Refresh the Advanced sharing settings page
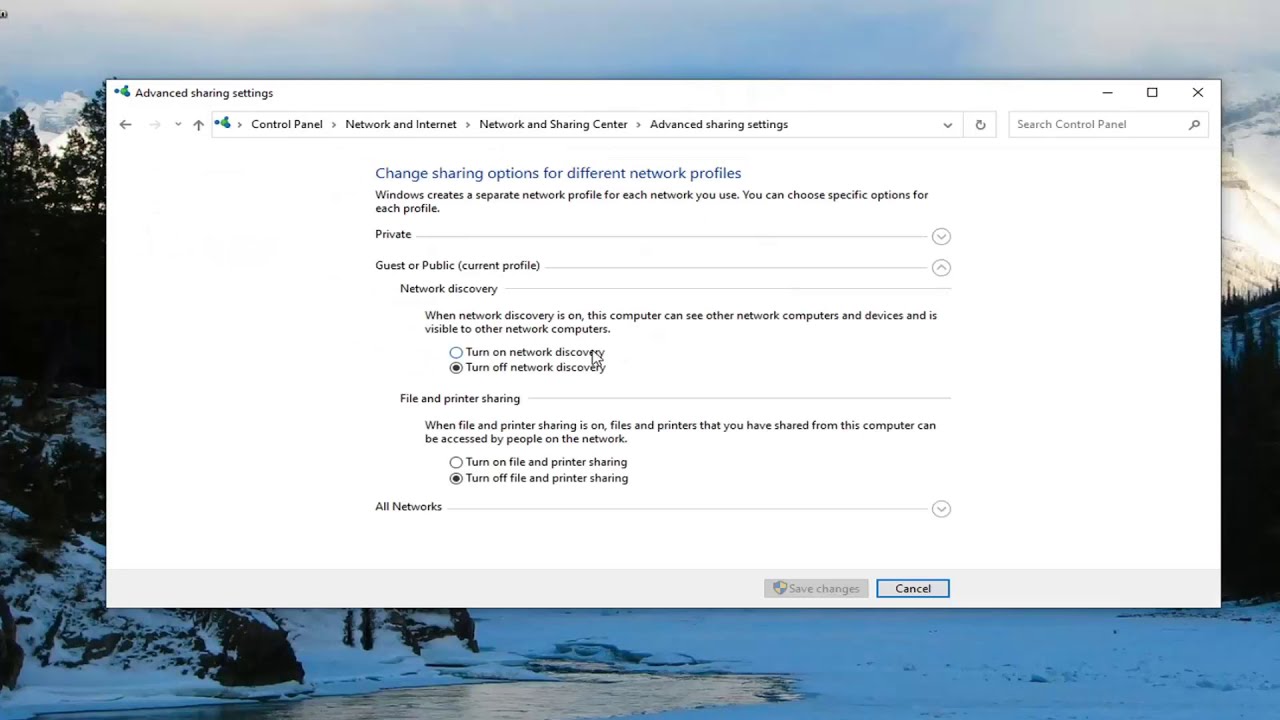Image resolution: width=1280 pixels, height=720 pixels. point(980,124)
